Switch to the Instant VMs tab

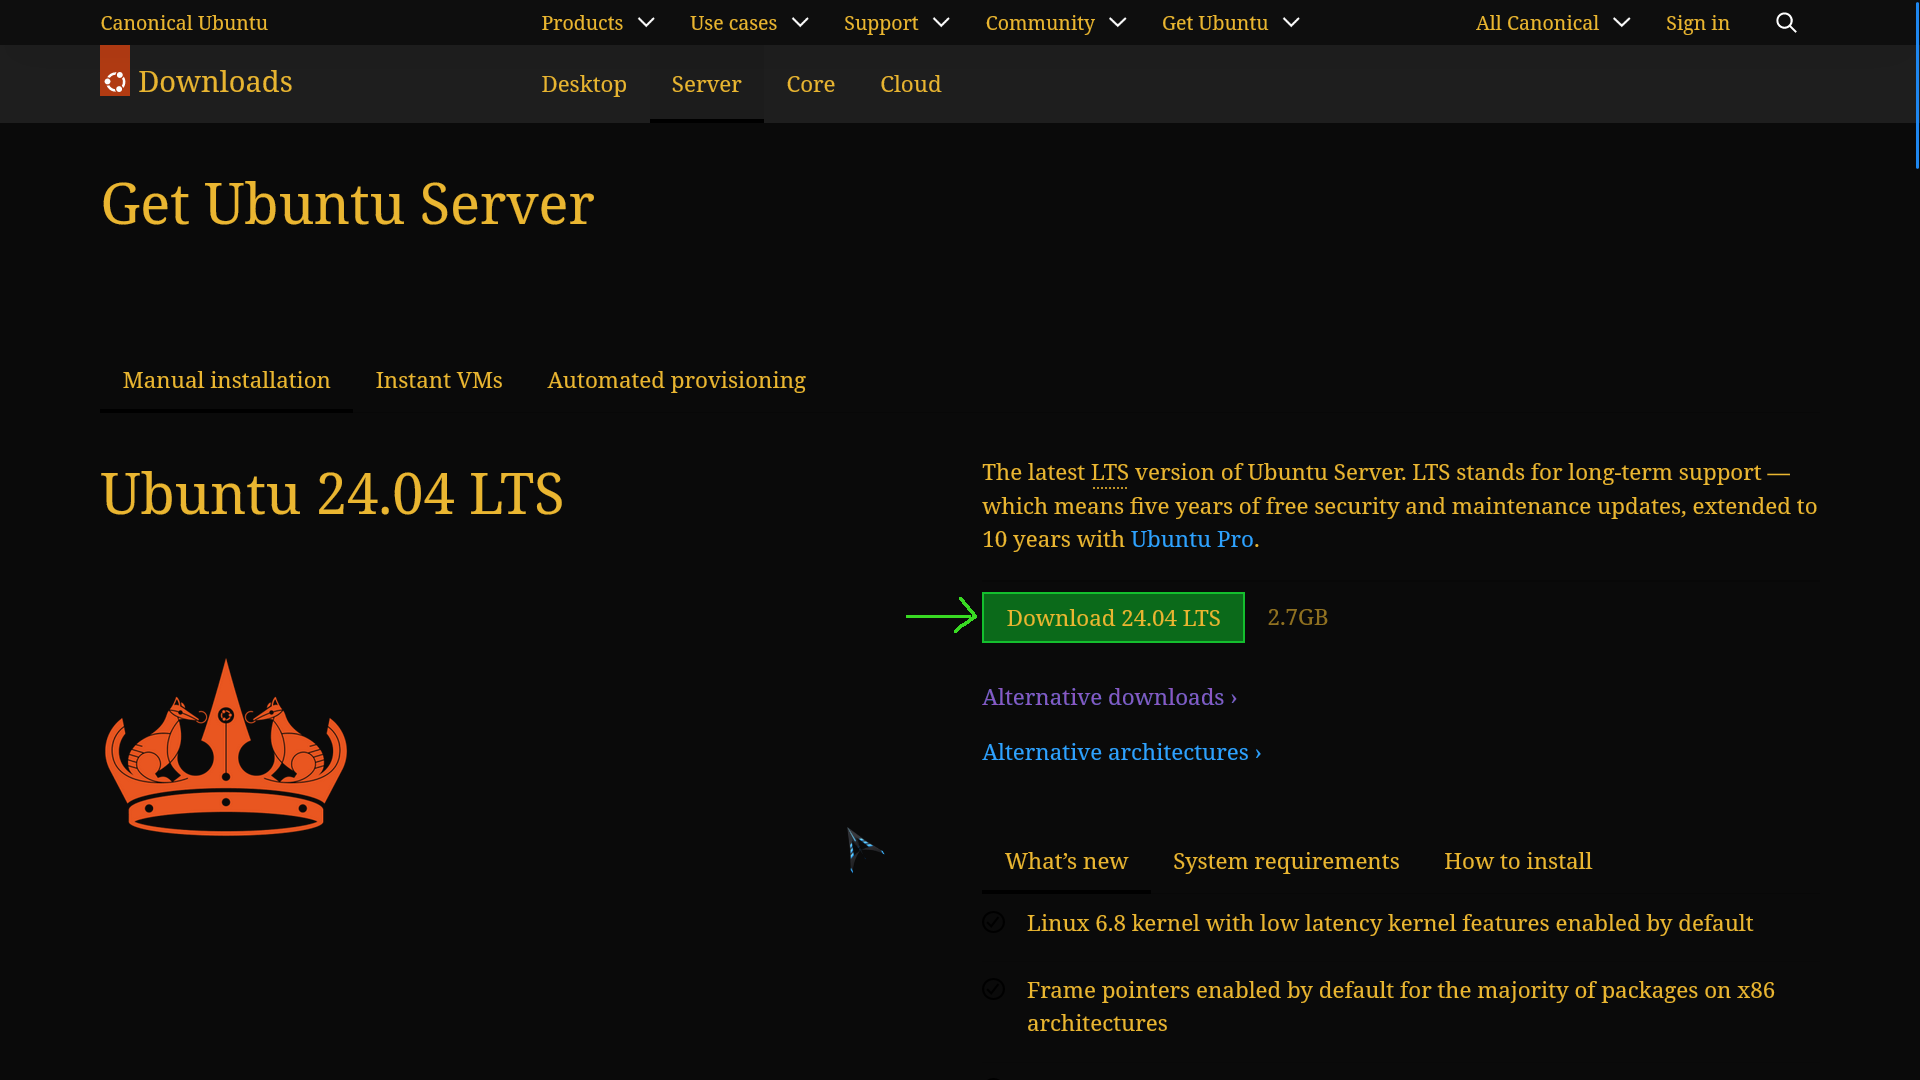pos(439,380)
